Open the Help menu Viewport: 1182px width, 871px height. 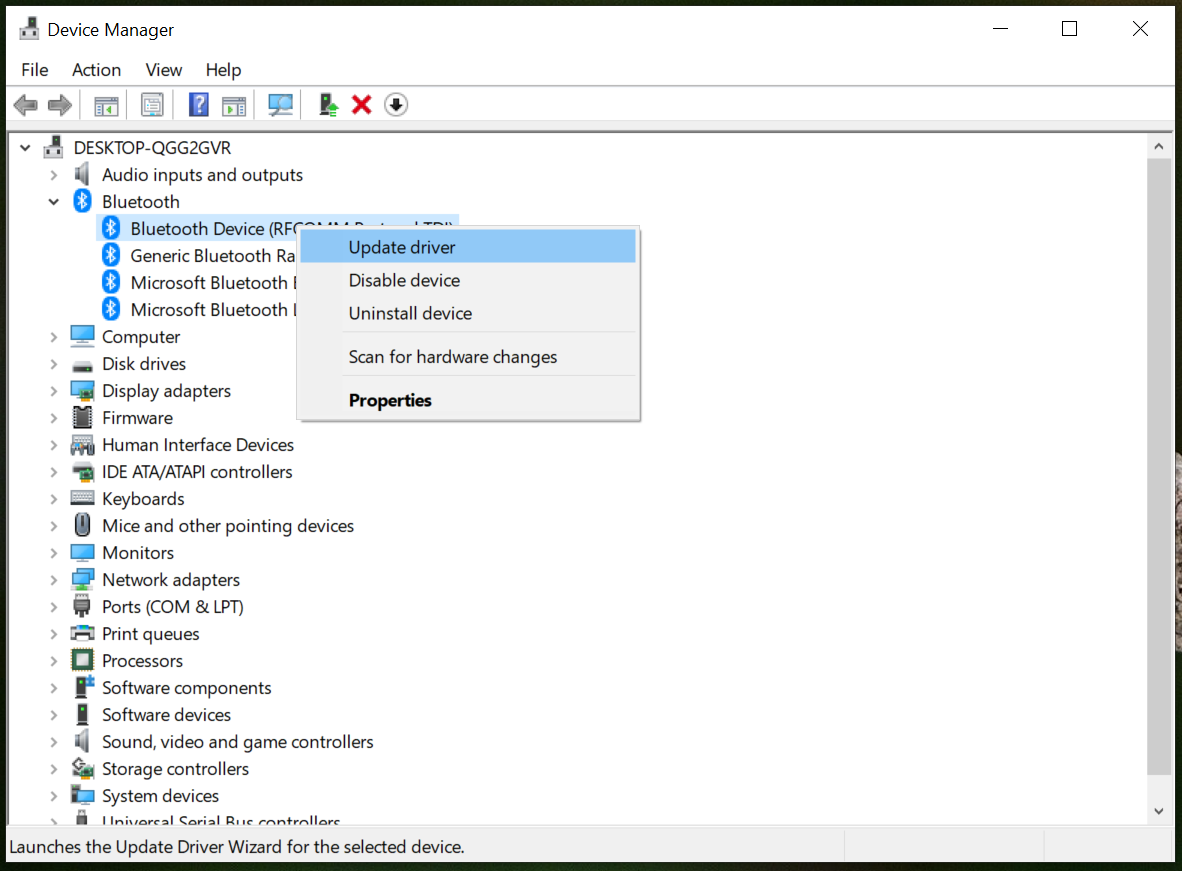223,70
